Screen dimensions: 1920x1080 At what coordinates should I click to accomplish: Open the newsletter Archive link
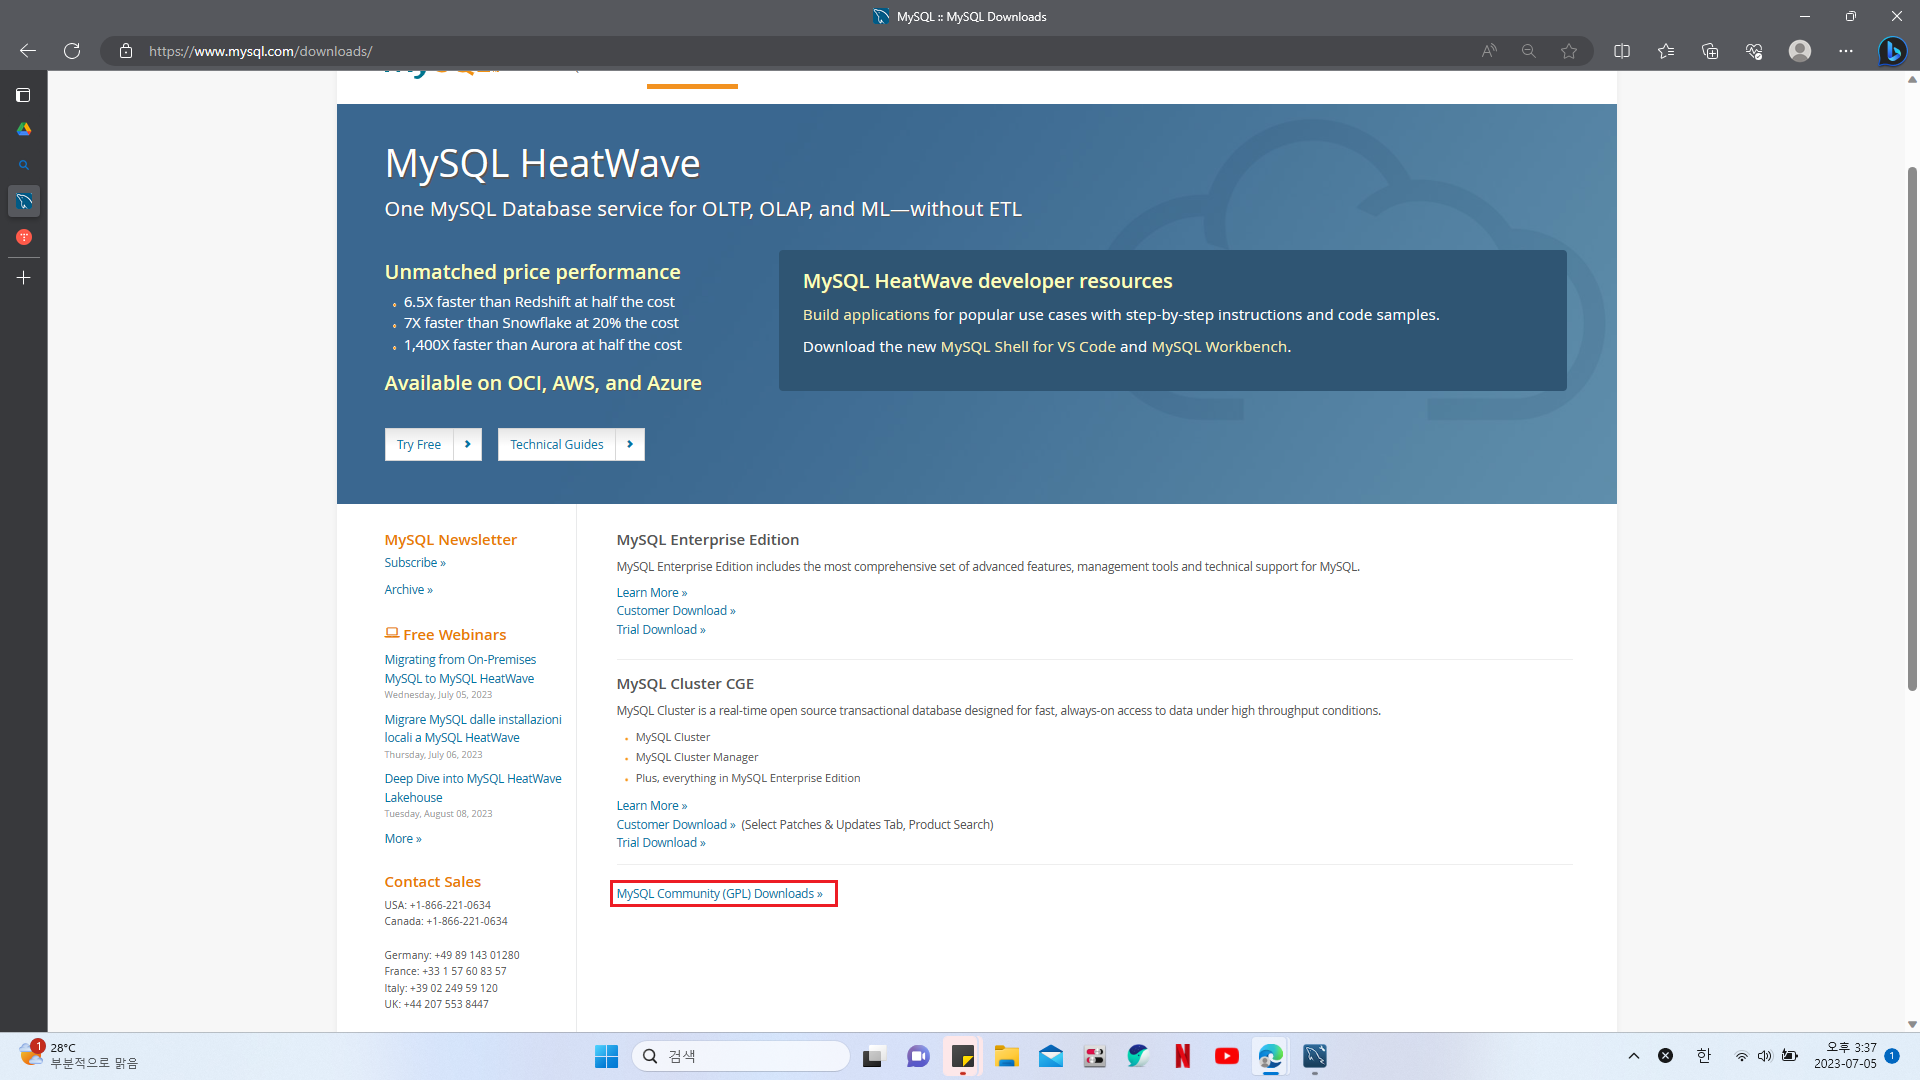click(408, 589)
